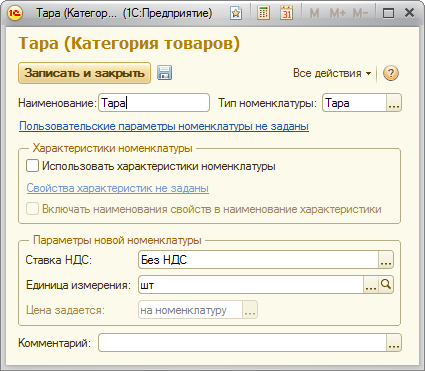Image resolution: width=425 pixels, height=371 pixels.
Task: Add to favorites using the star icon
Action: tap(236, 13)
